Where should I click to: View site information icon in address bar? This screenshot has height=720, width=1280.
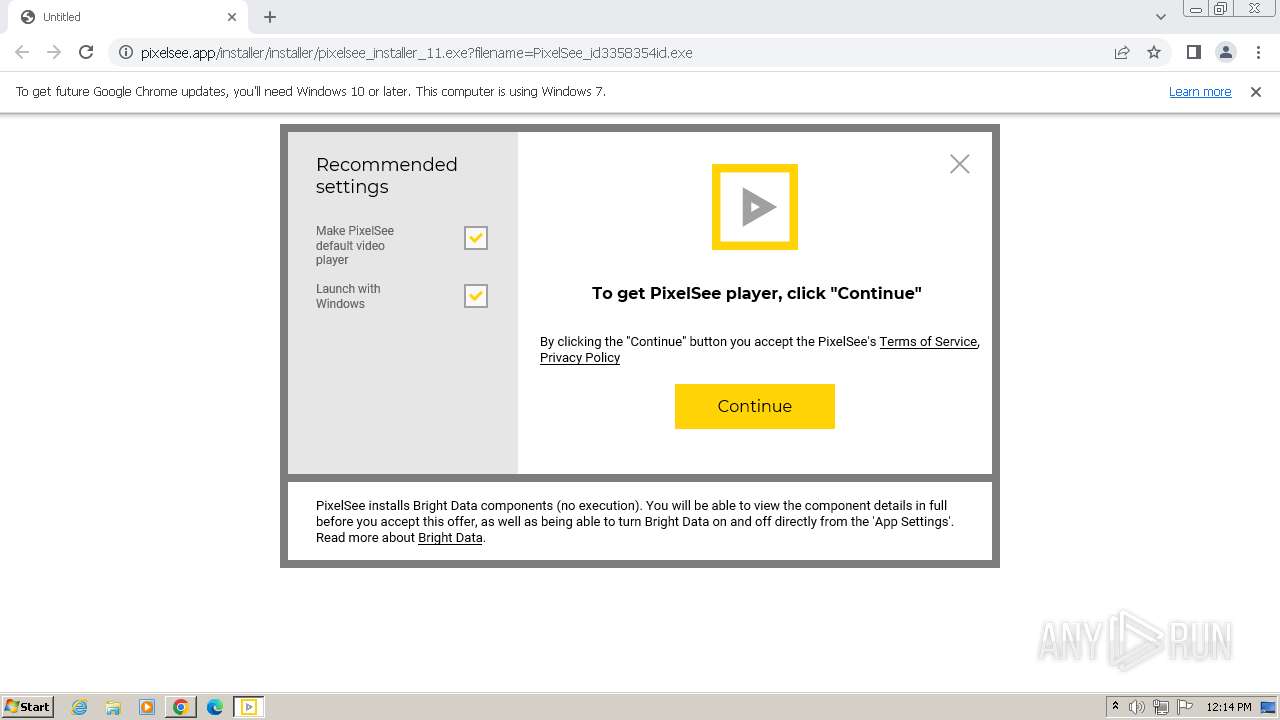[126, 52]
